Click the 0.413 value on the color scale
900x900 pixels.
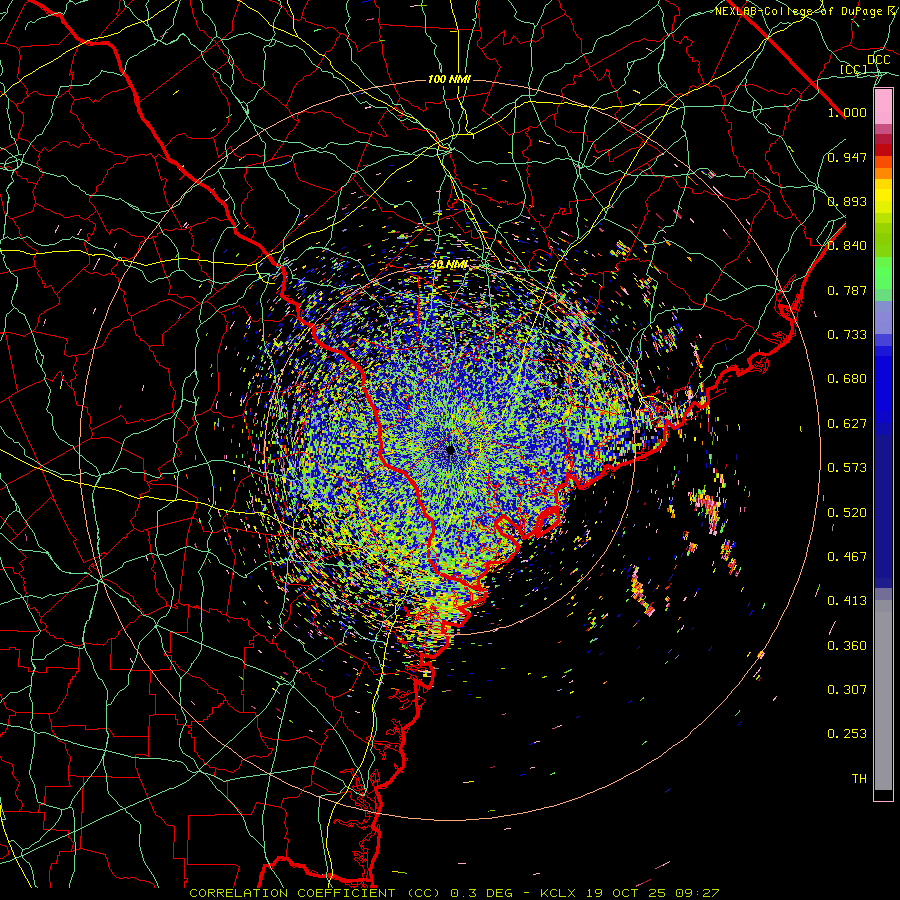(847, 601)
